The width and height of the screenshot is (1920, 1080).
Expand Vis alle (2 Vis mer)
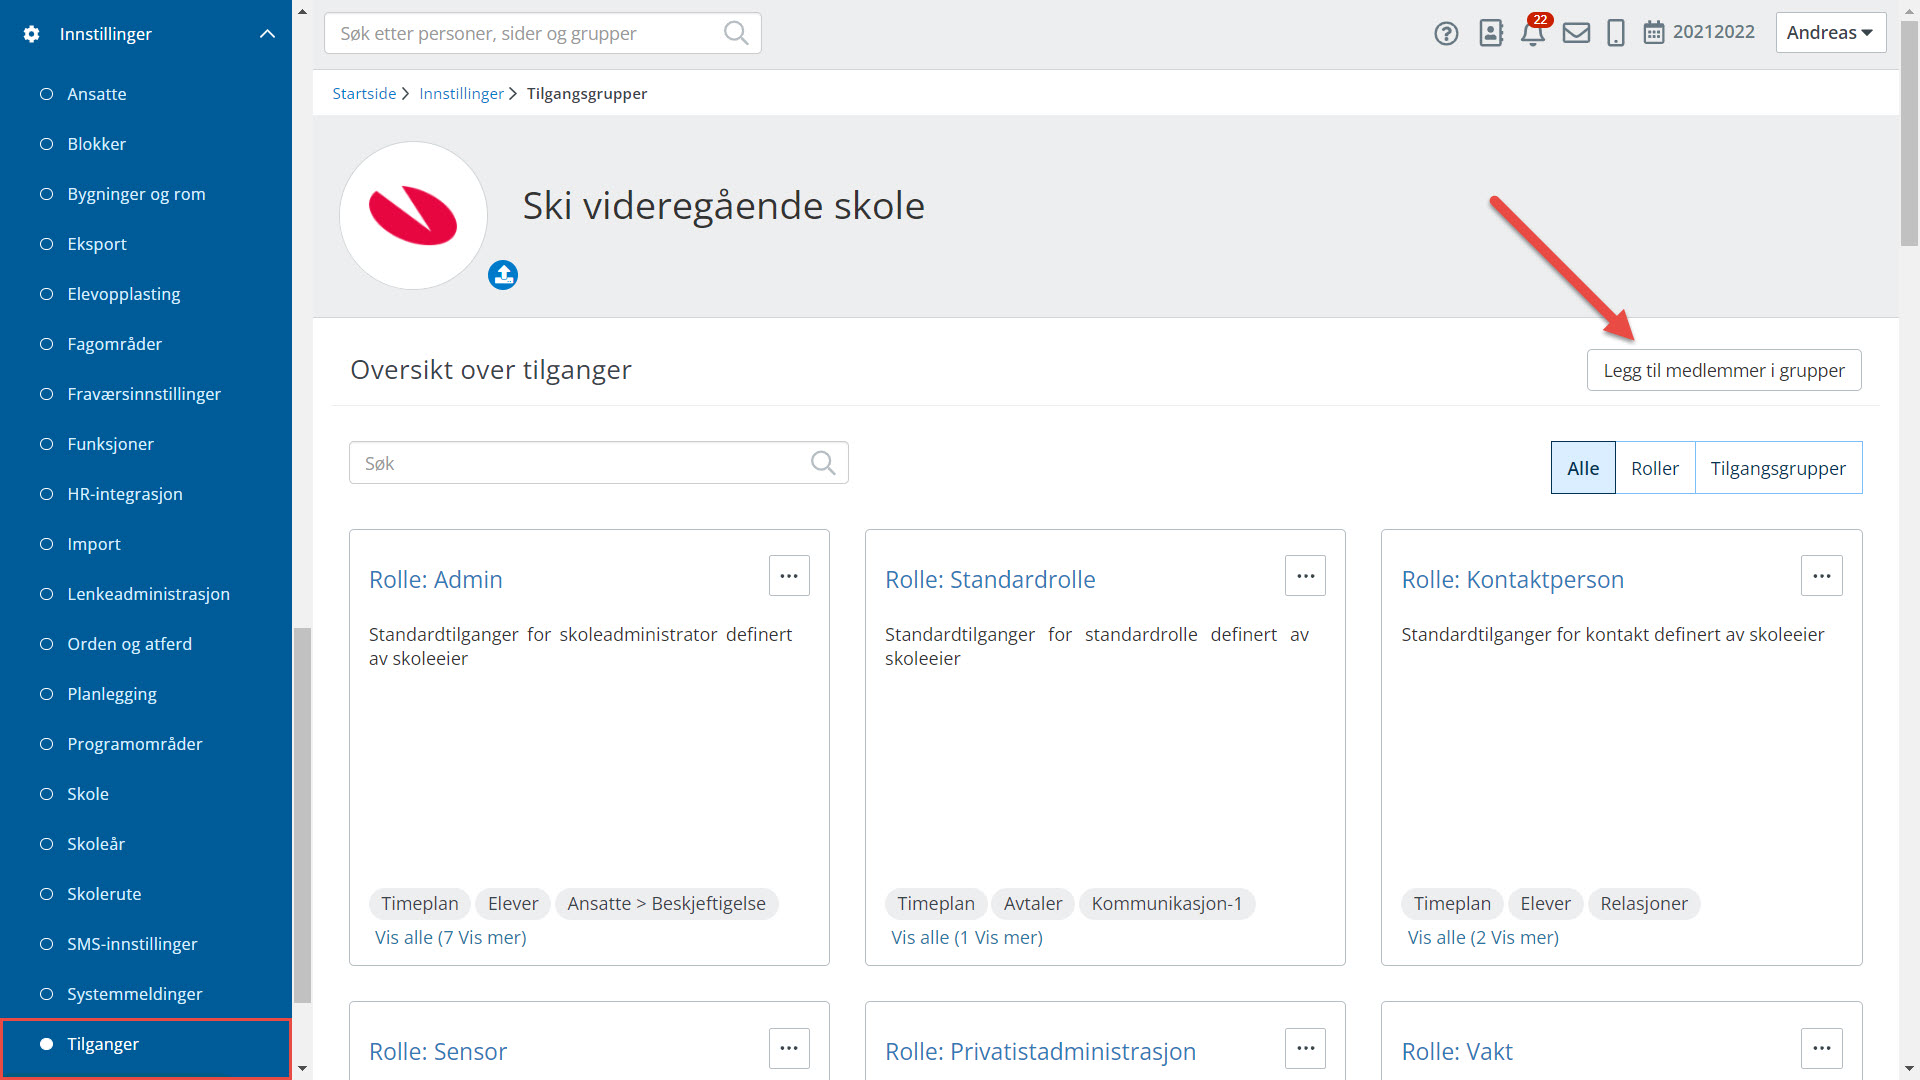(1483, 938)
